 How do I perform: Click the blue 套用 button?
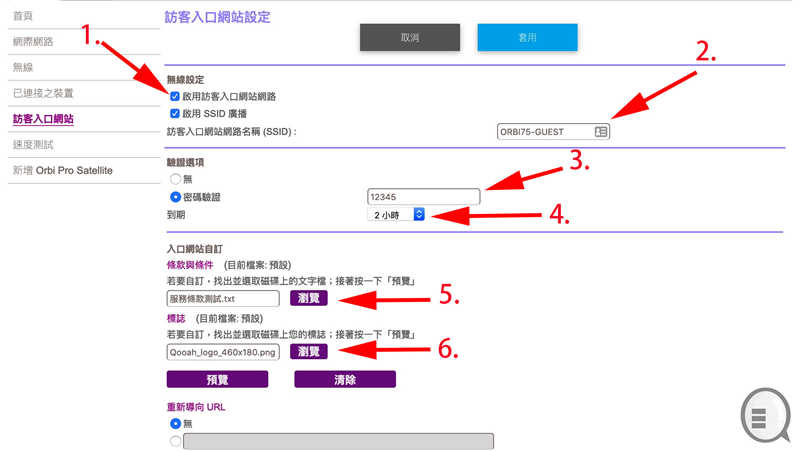527,37
